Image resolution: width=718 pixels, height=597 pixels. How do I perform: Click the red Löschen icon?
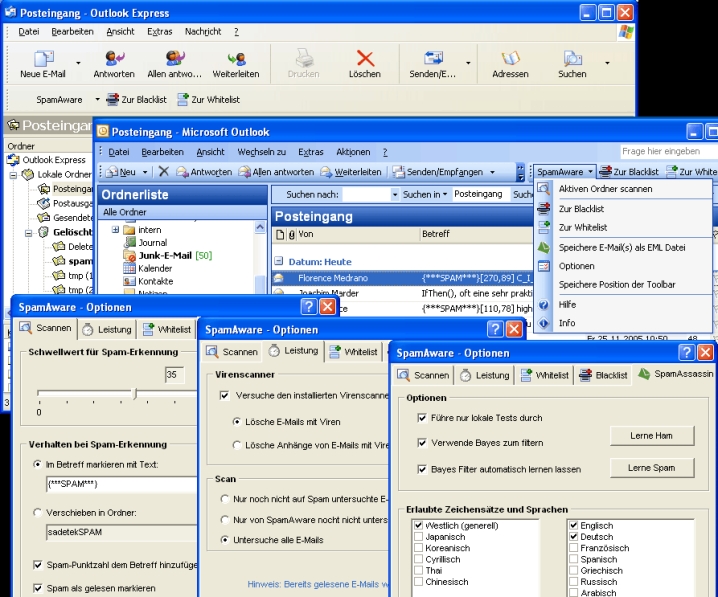click(364, 59)
